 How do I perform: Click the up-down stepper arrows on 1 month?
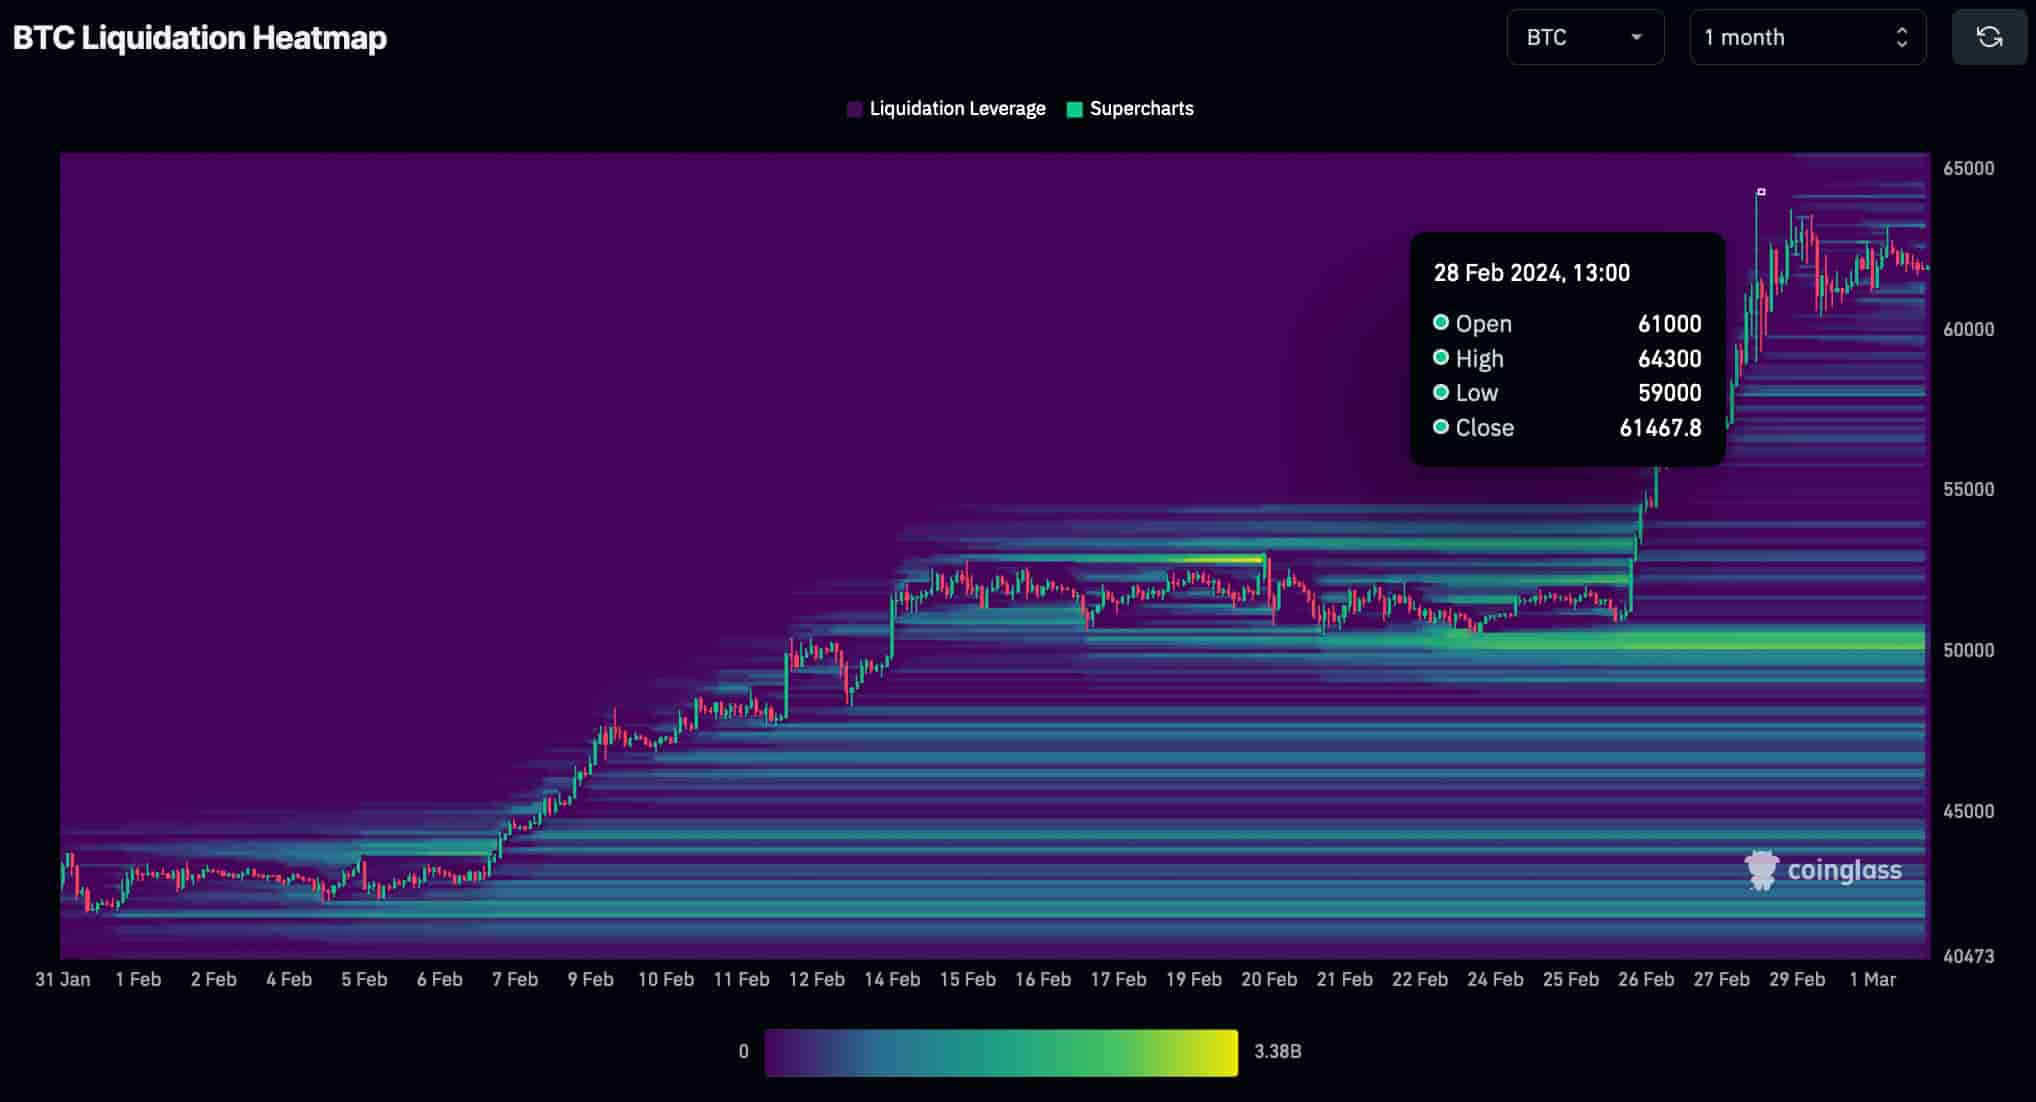click(1901, 37)
